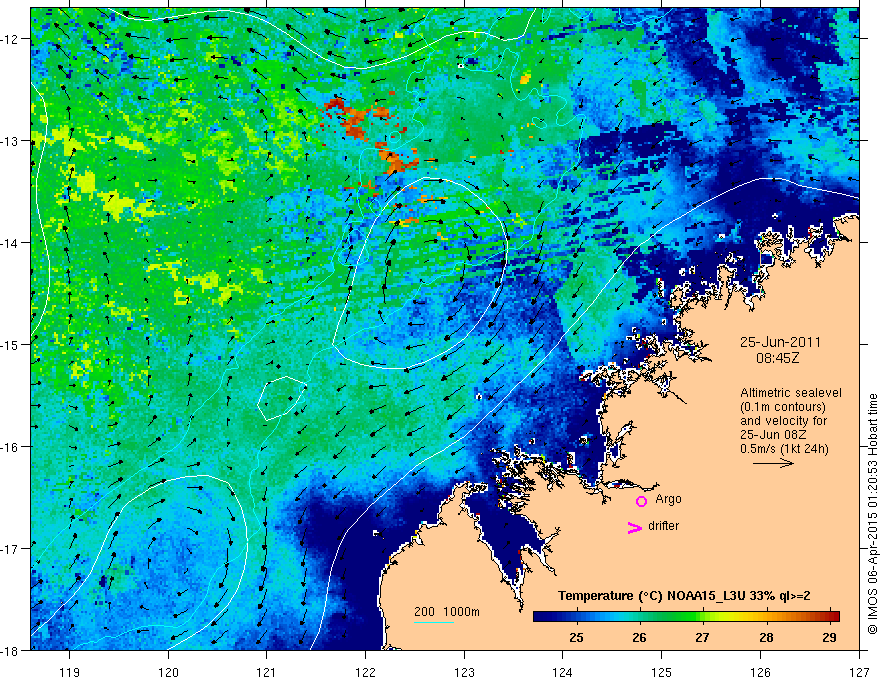Click the '125' longitude axis label

tap(662, 672)
